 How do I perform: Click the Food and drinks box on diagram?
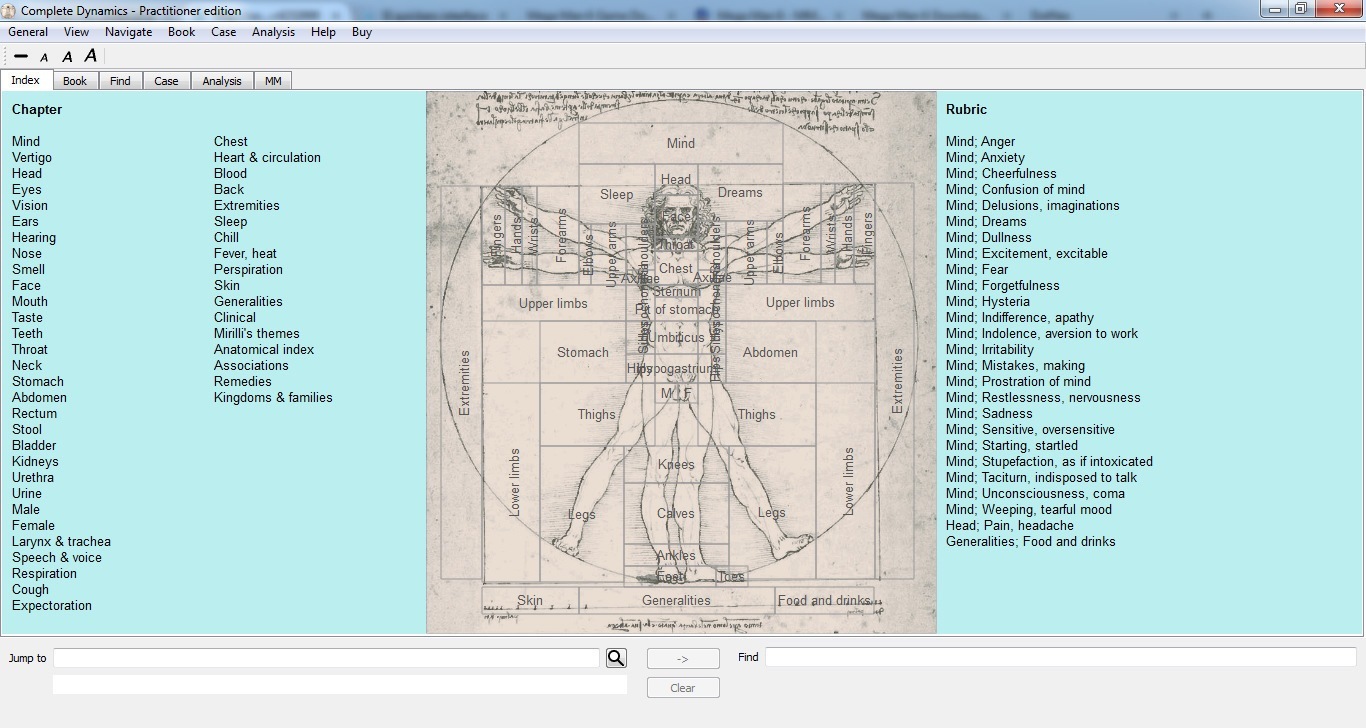(824, 600)
